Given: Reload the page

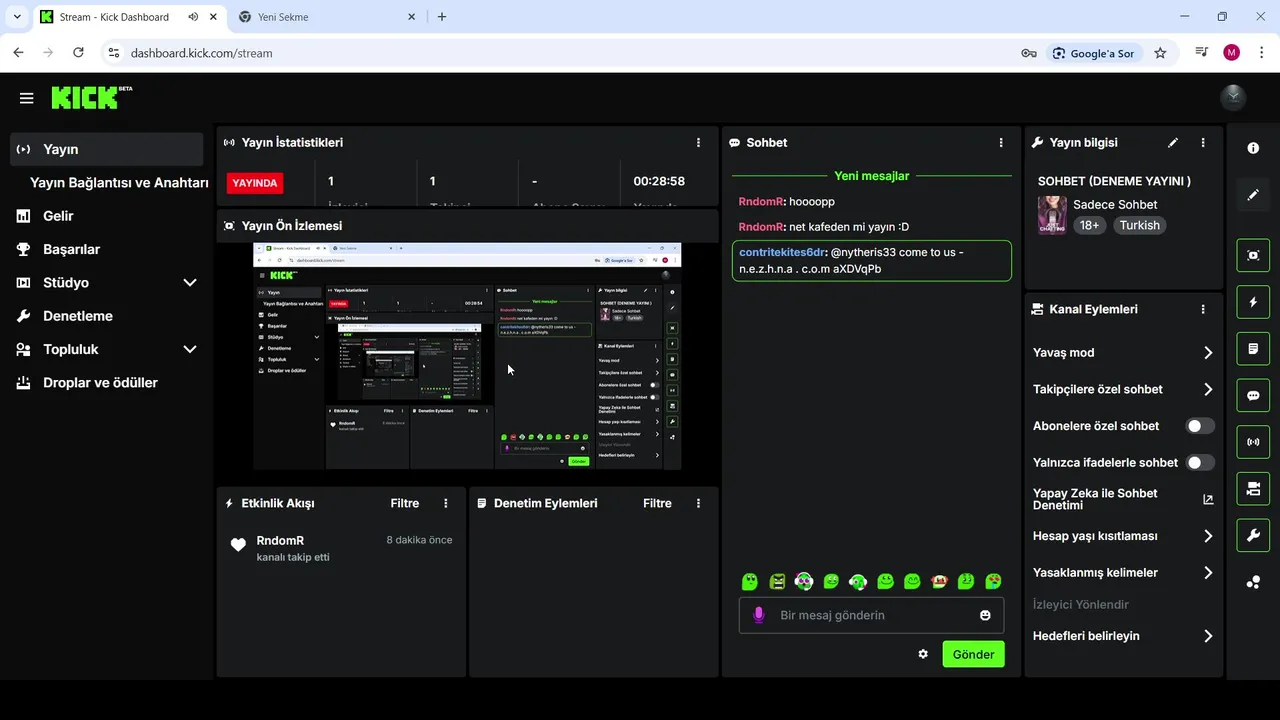Looking at the screenshot, I should (x=78, y=53).
